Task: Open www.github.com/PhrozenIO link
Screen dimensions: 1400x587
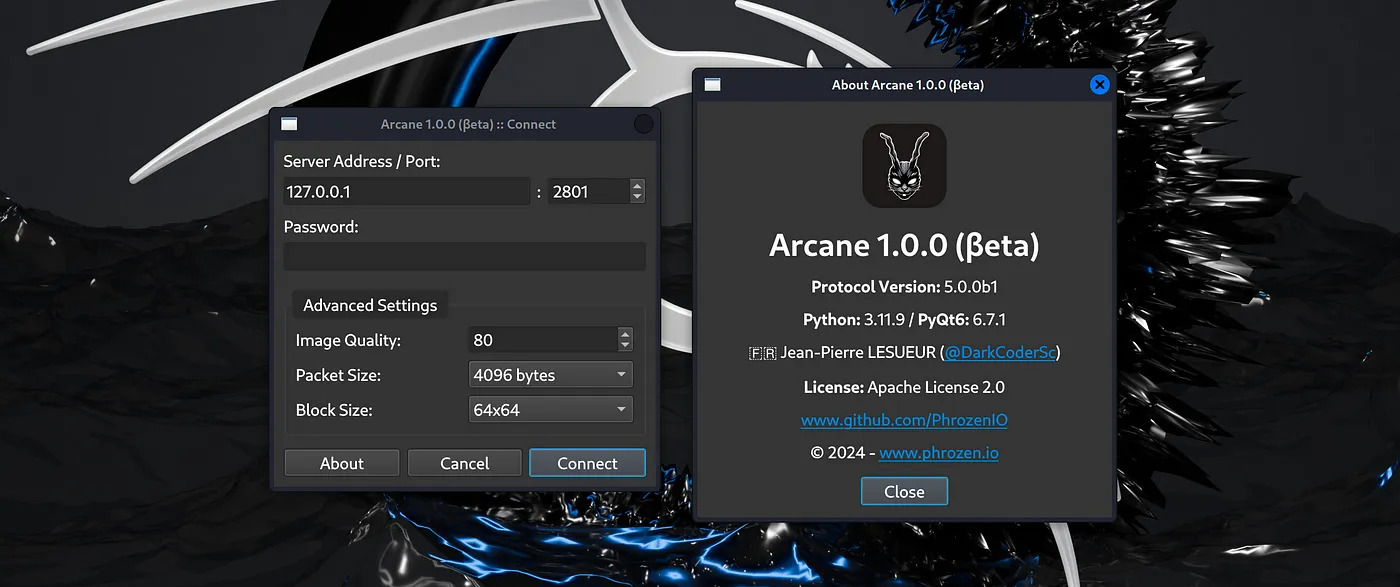Action: pyautogui.click(x=904, y=420)
